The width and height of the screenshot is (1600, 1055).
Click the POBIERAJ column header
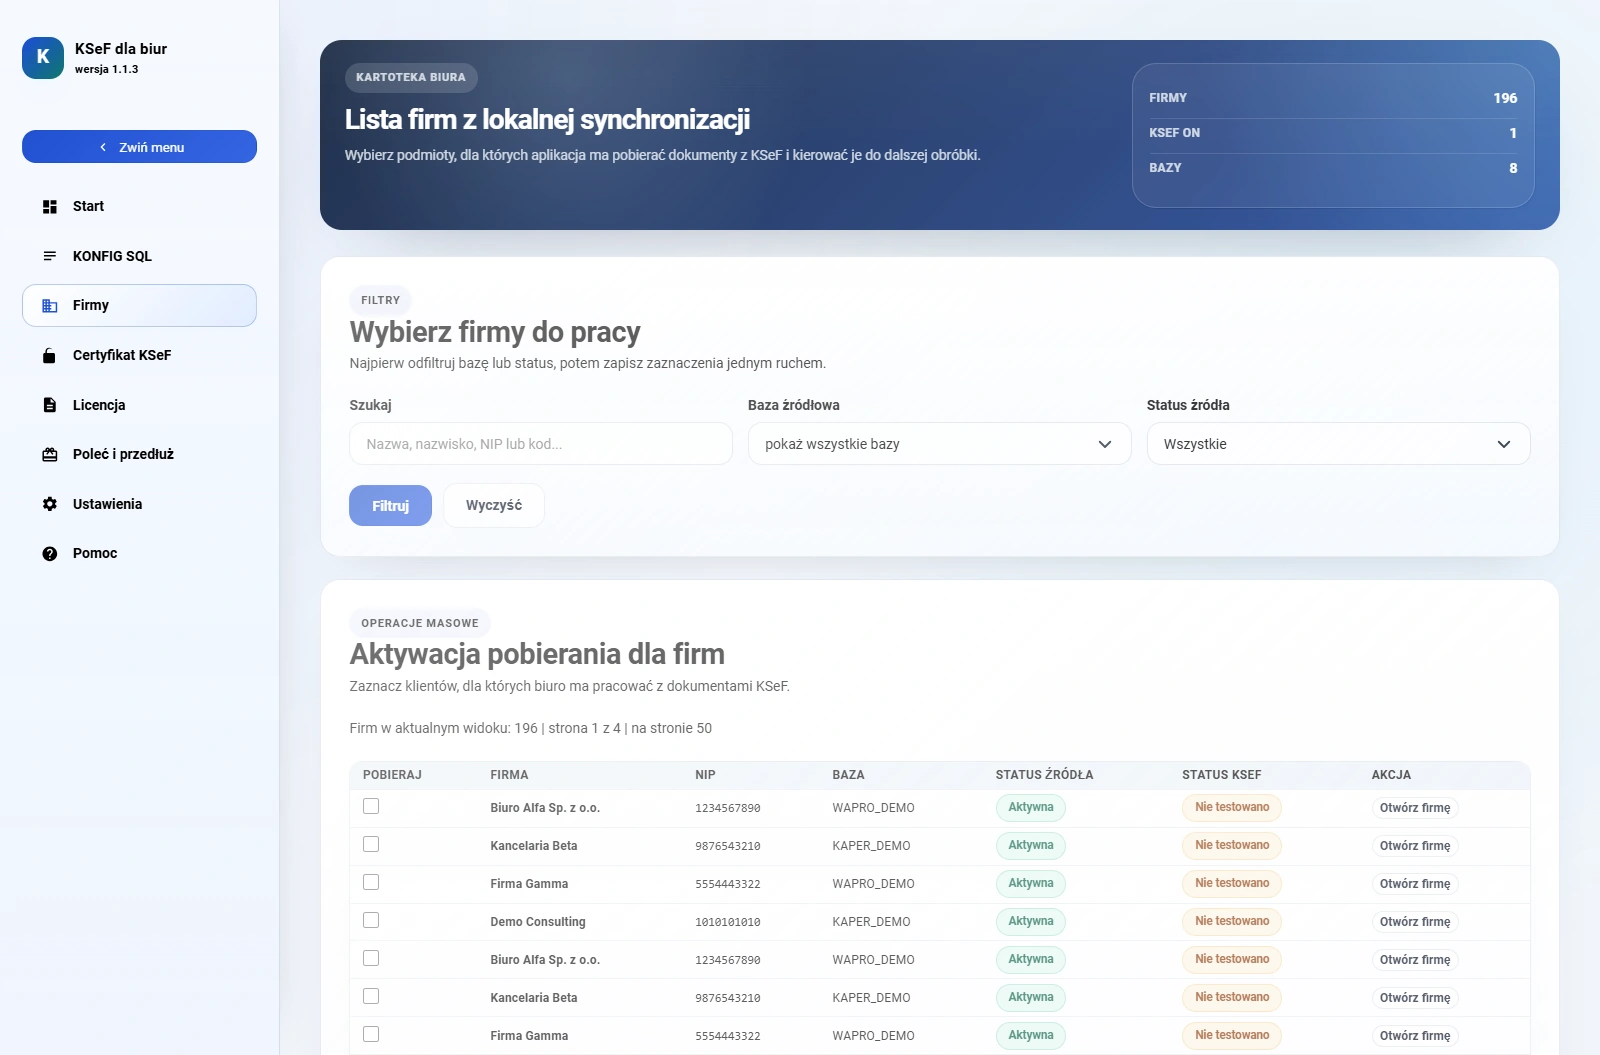click(392, 775)
